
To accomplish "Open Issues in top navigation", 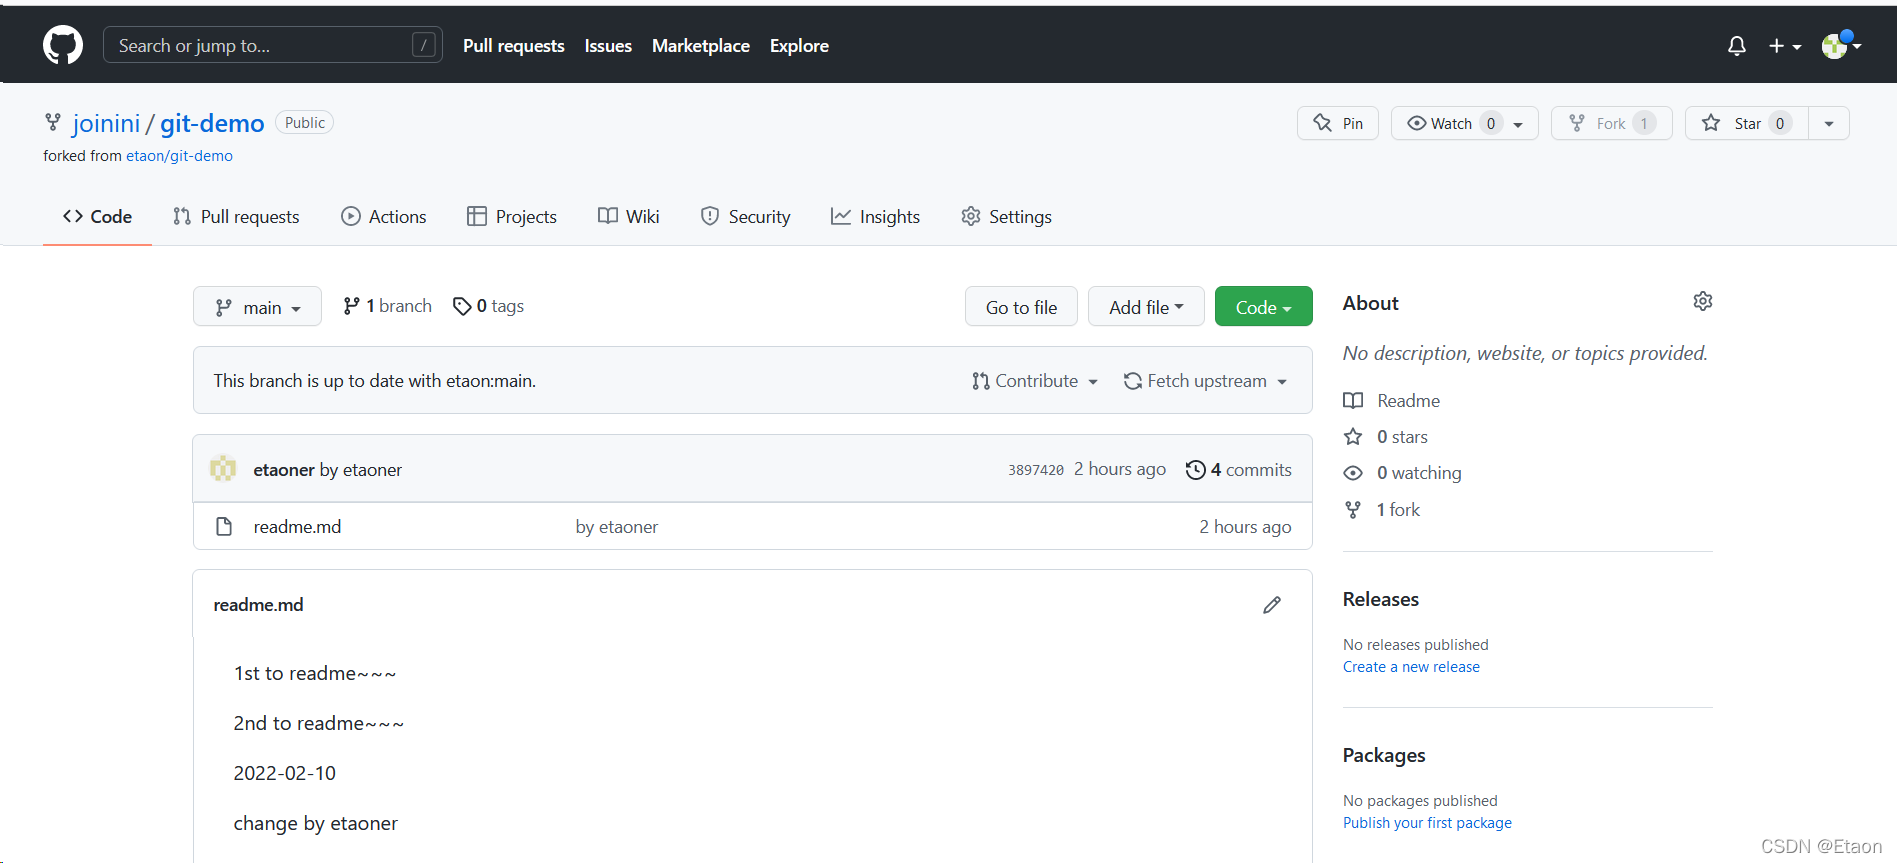I will pyautogui.click(x=608, y=46).
